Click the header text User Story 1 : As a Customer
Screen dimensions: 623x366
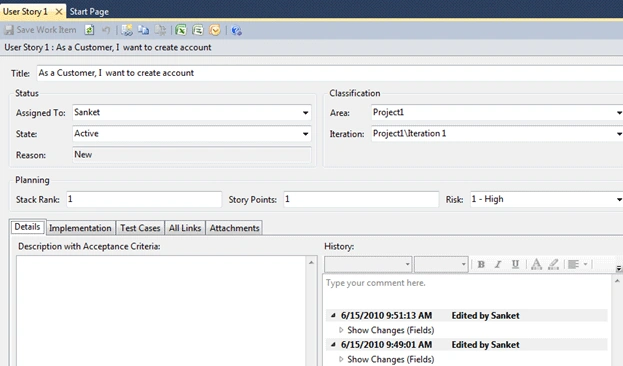tap(108, 48)
